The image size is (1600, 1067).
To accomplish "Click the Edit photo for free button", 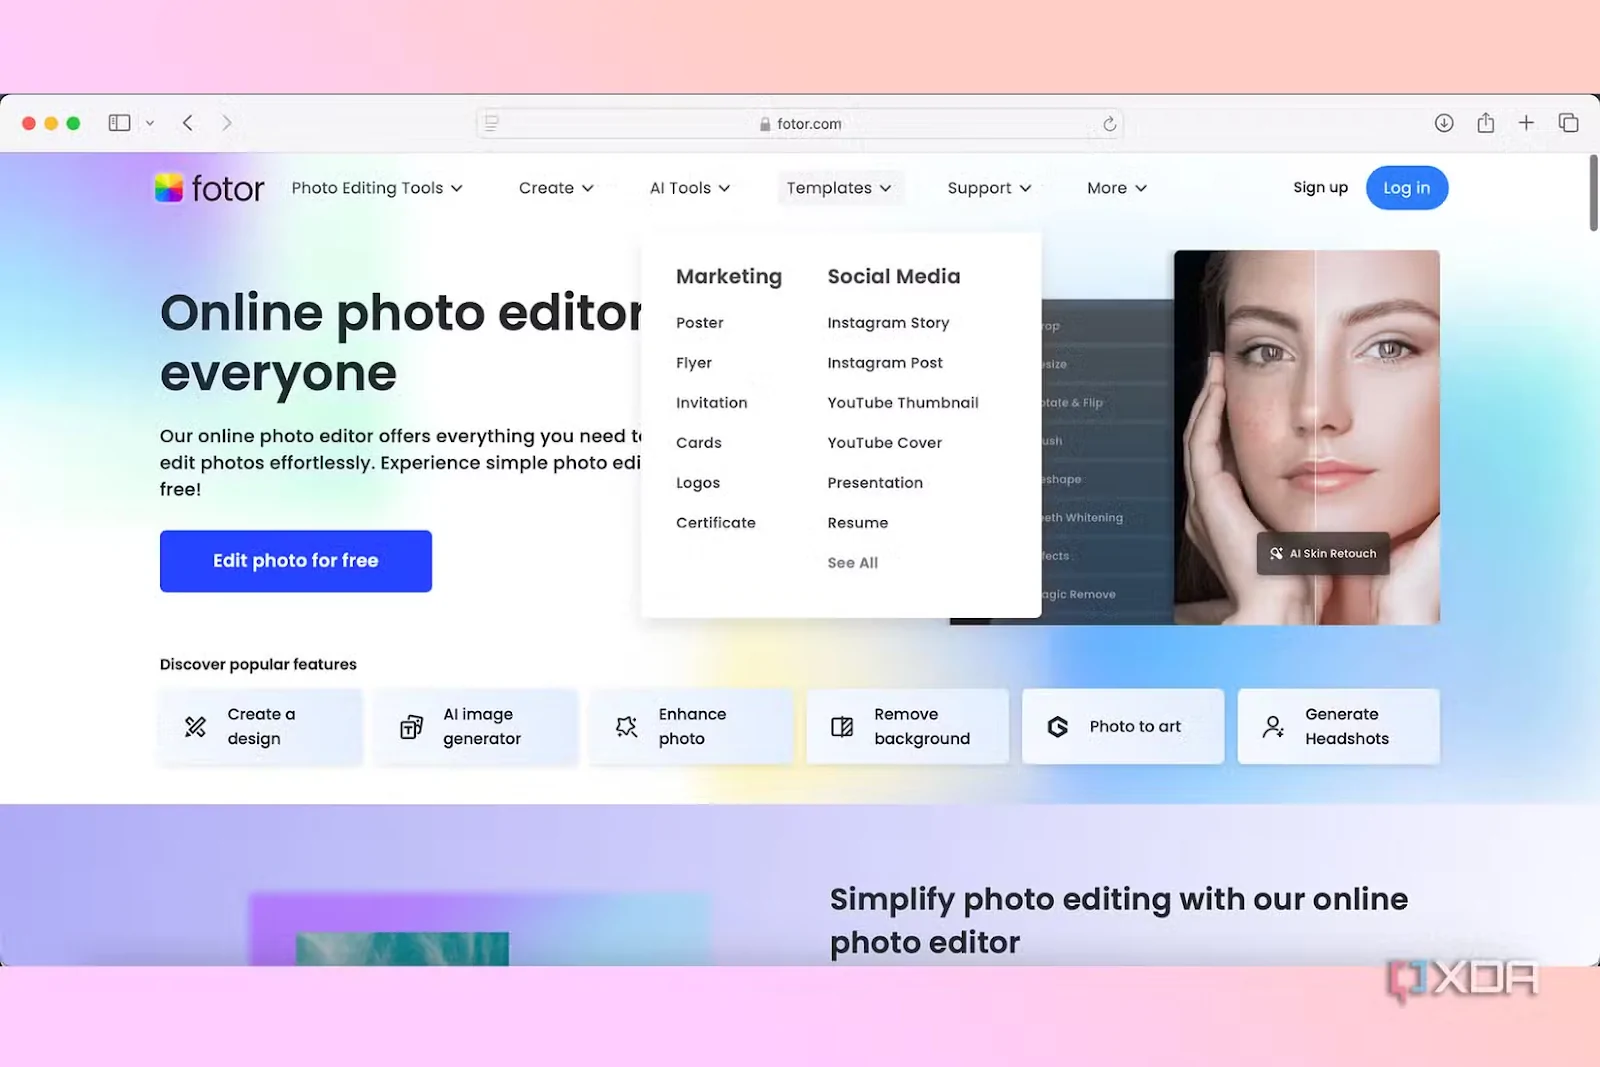I will (295, 561).
